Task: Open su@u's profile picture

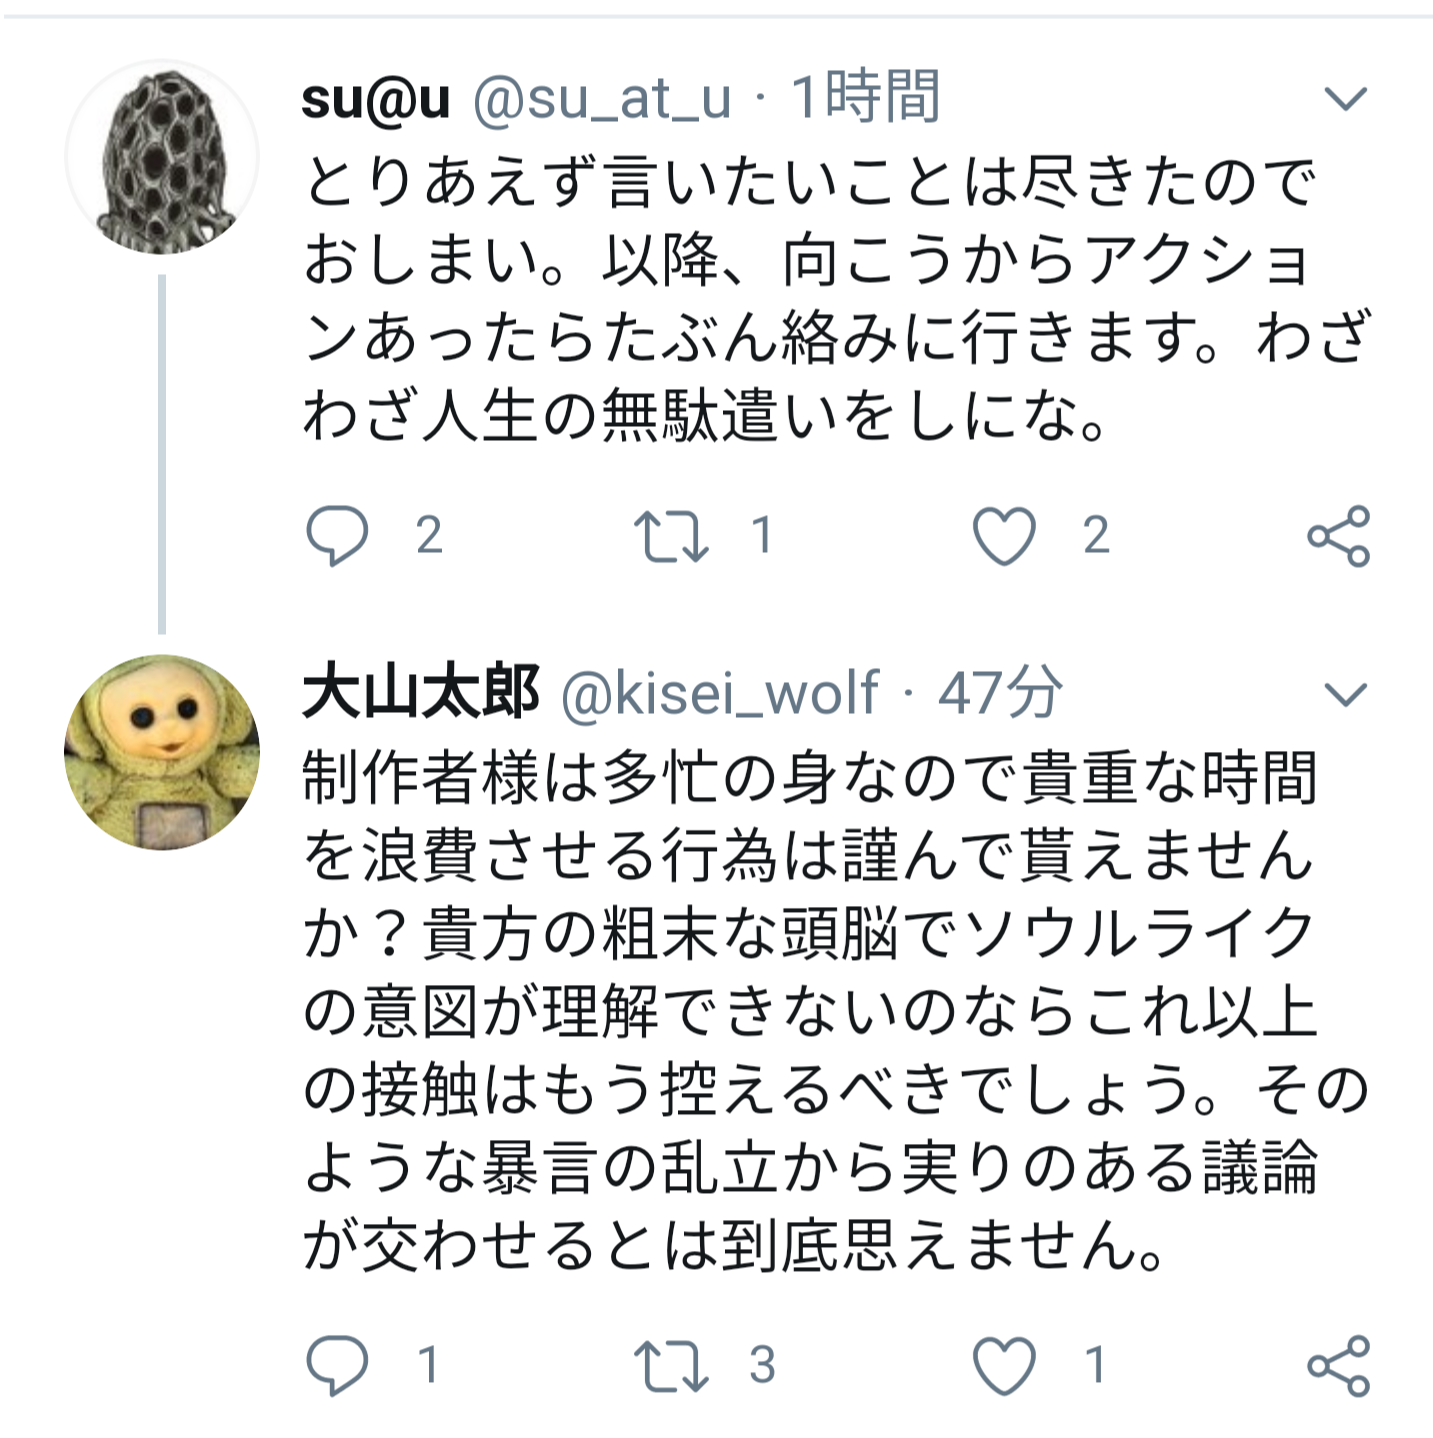Action: pos(162,157)
